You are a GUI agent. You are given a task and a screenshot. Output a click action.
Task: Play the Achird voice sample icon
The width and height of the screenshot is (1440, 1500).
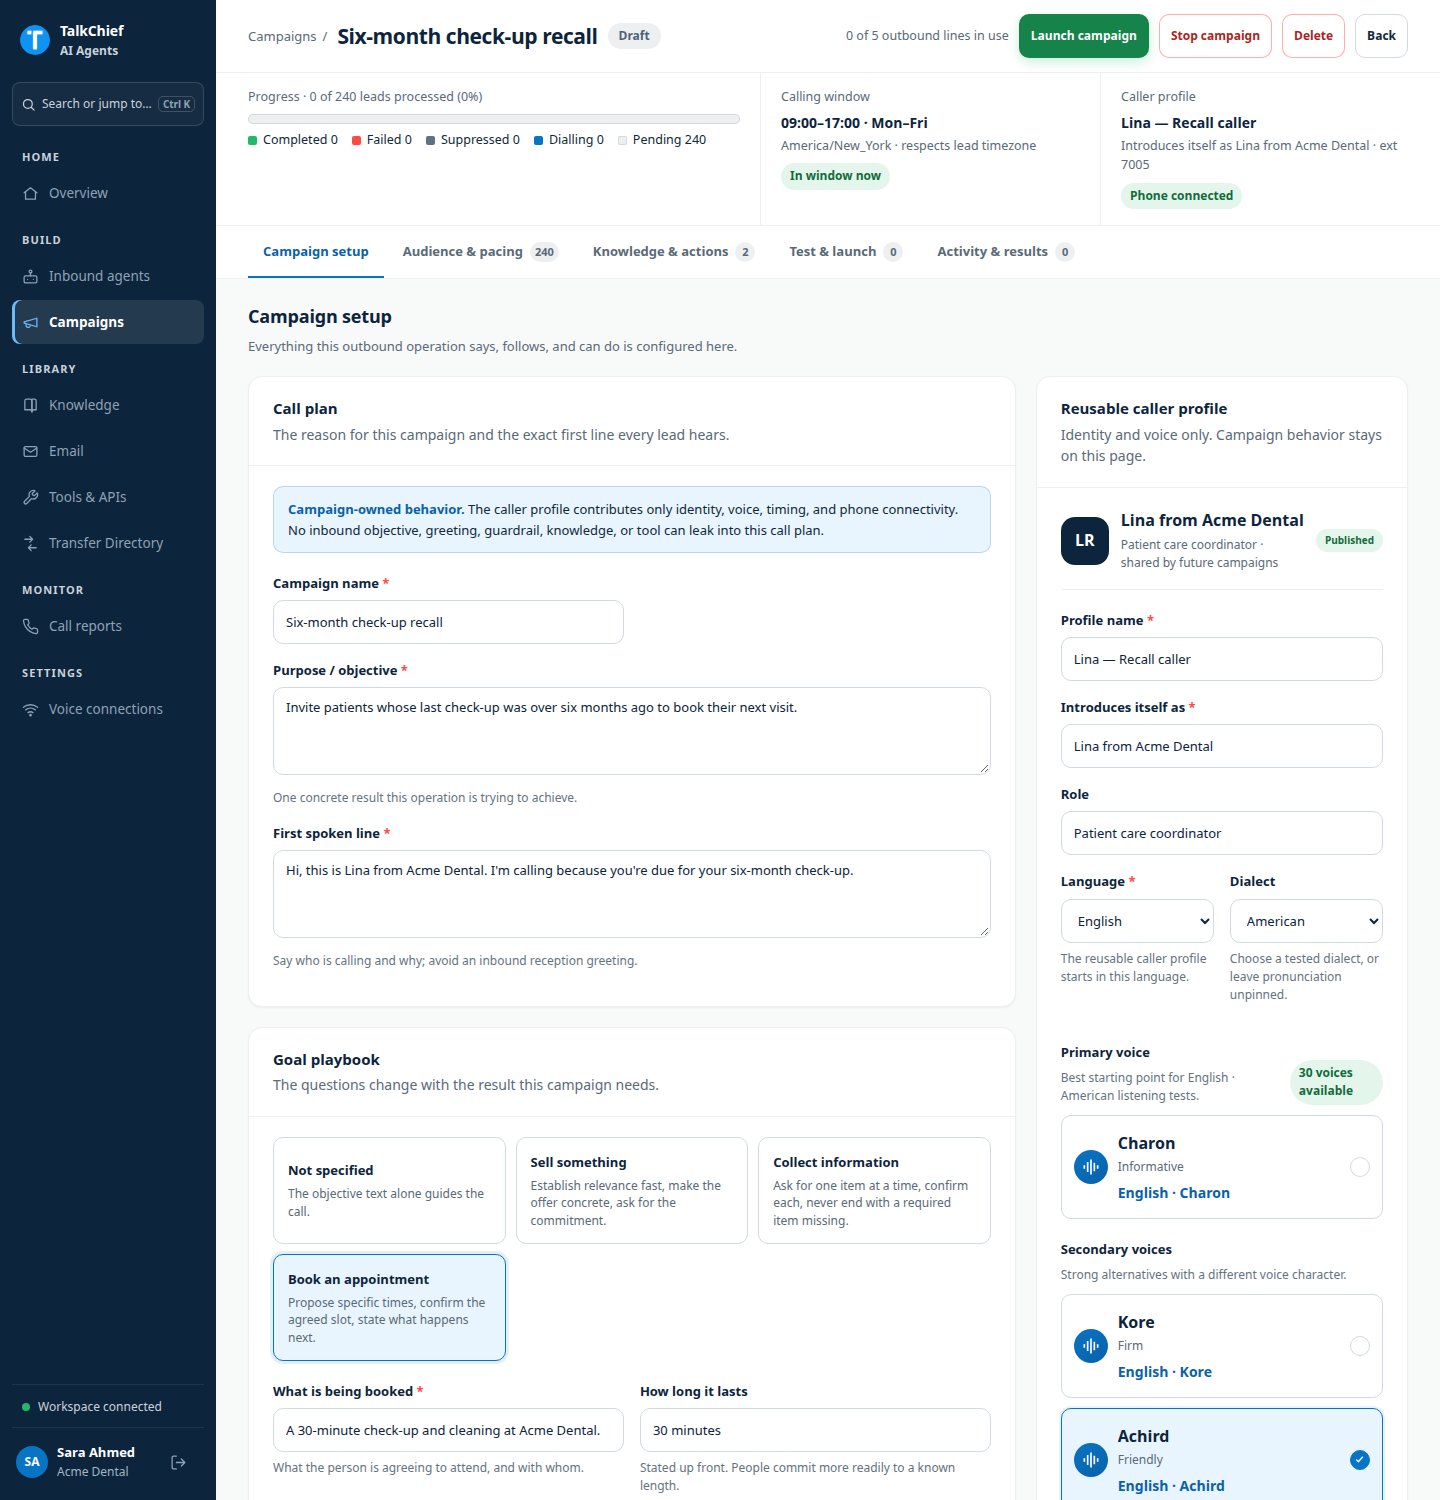coord(1091,1460)
